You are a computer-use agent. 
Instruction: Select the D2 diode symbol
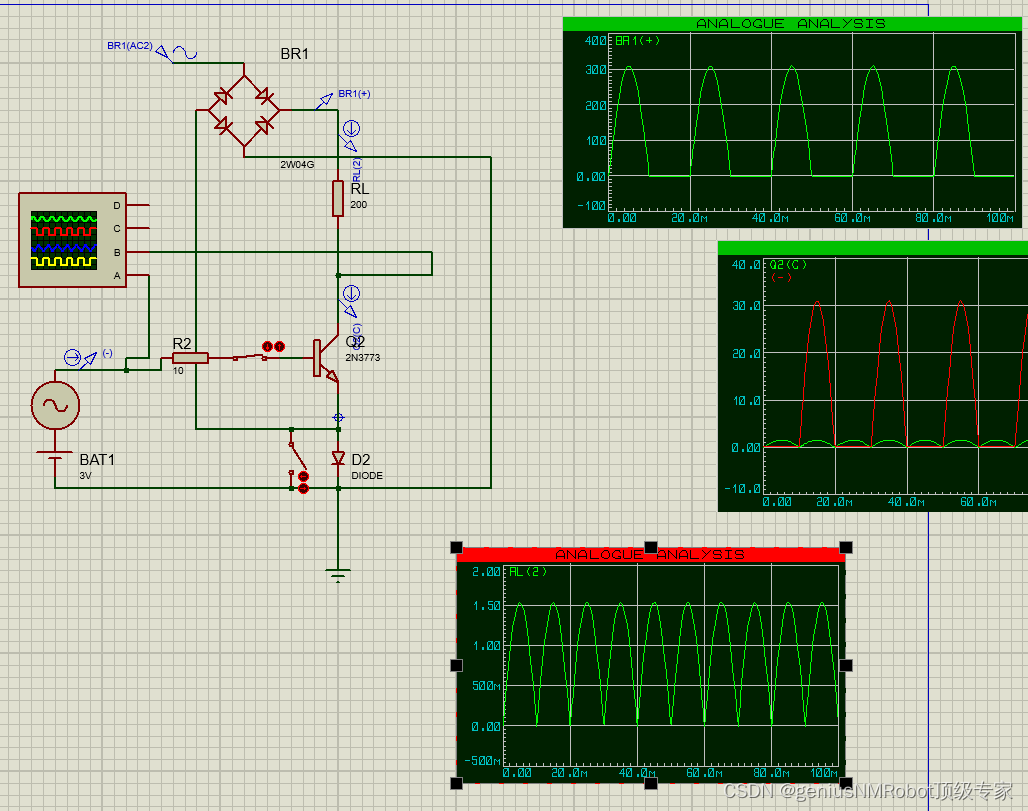click(338, 458)
